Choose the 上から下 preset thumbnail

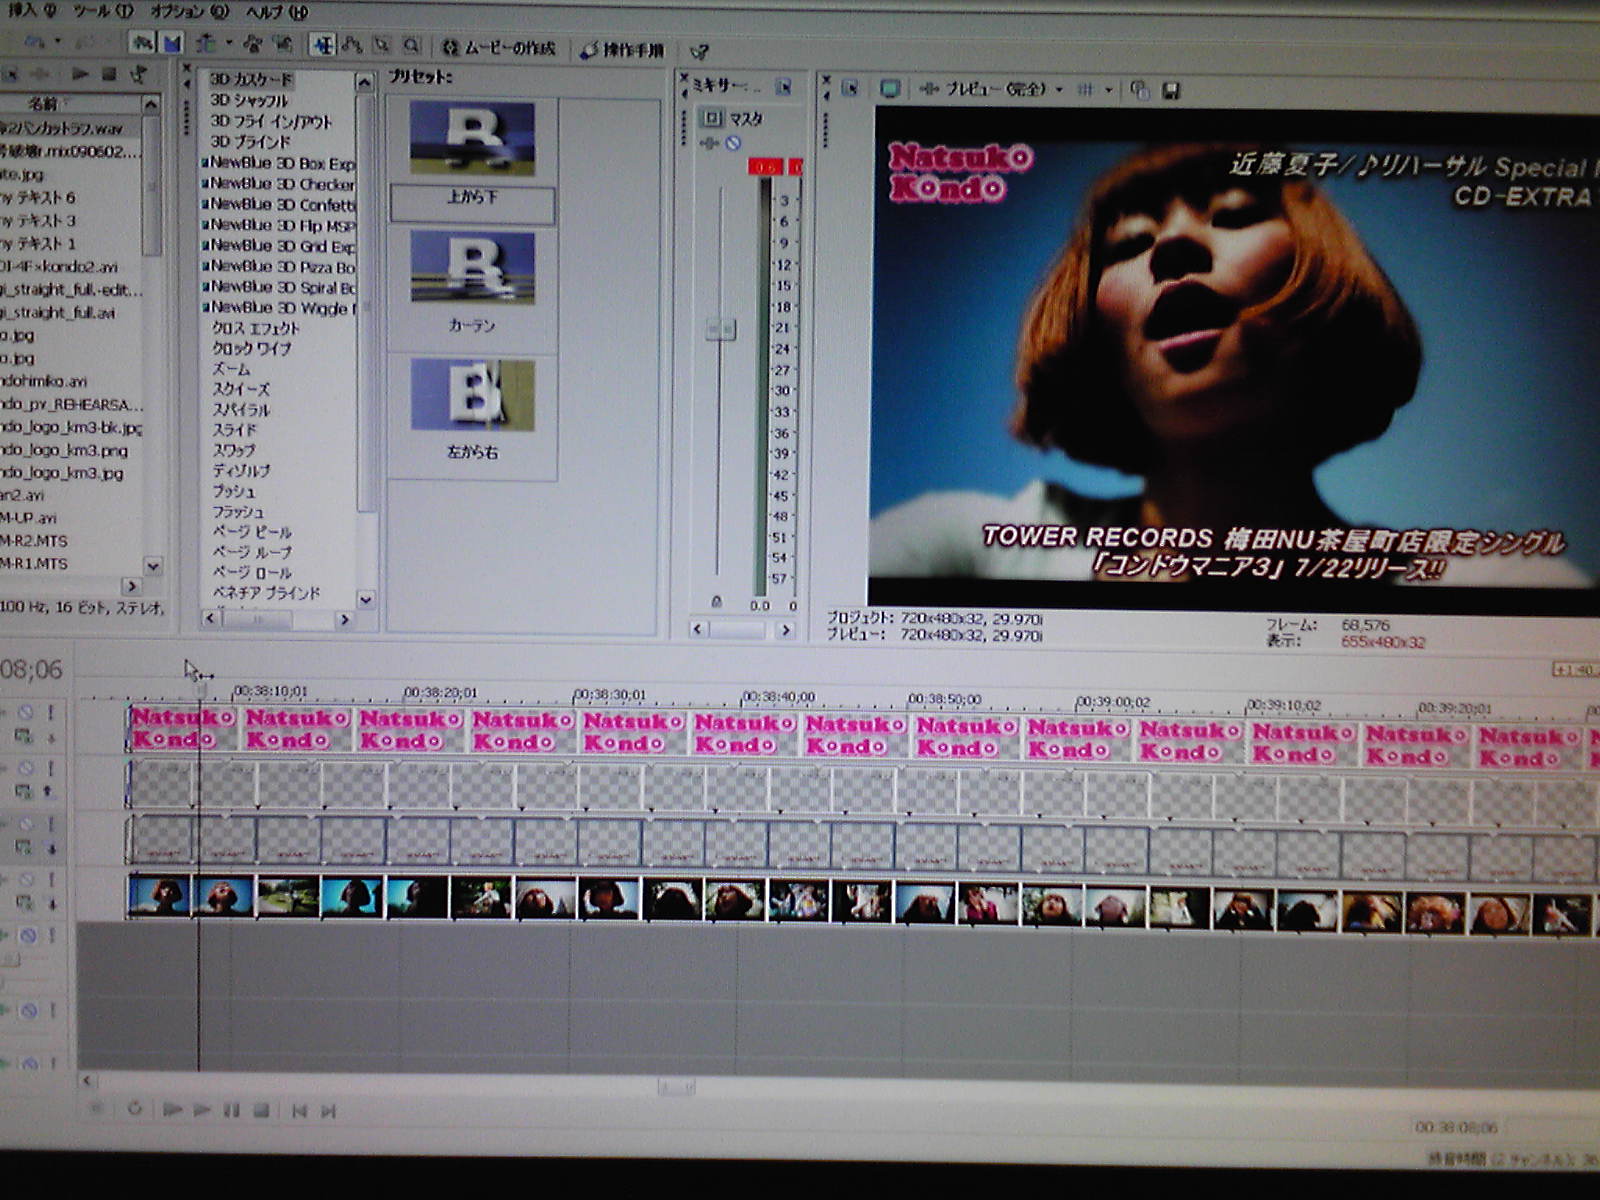point(472,139)
